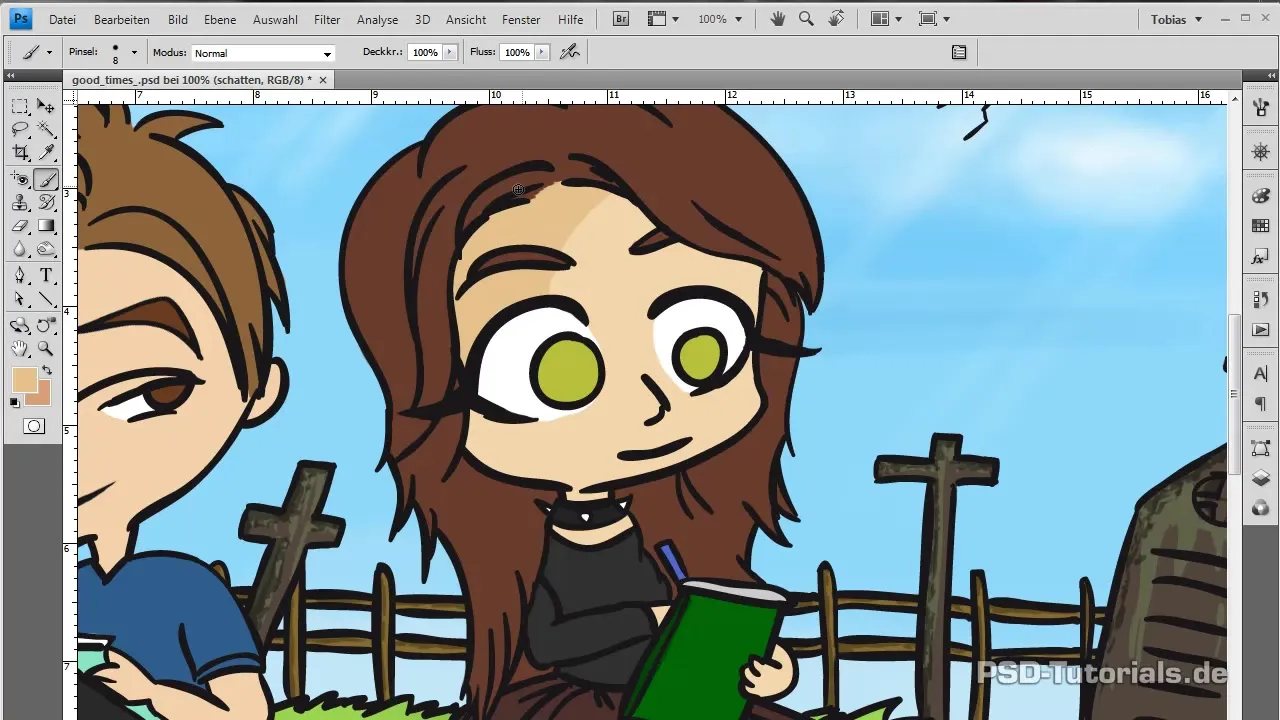
Task: Toggle the brush panel button in options bar
Action: click(959, 52)
